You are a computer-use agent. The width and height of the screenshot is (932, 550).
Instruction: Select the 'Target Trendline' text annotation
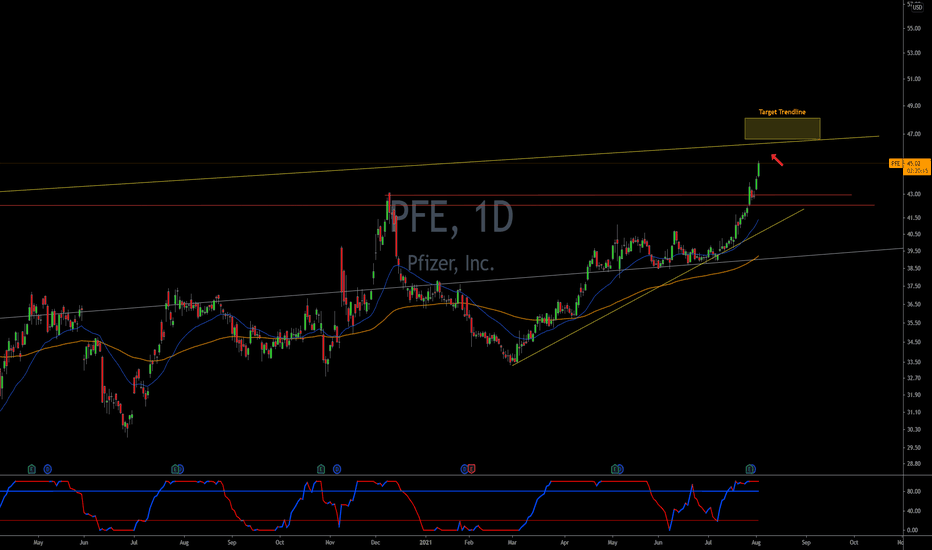point(782,112)
